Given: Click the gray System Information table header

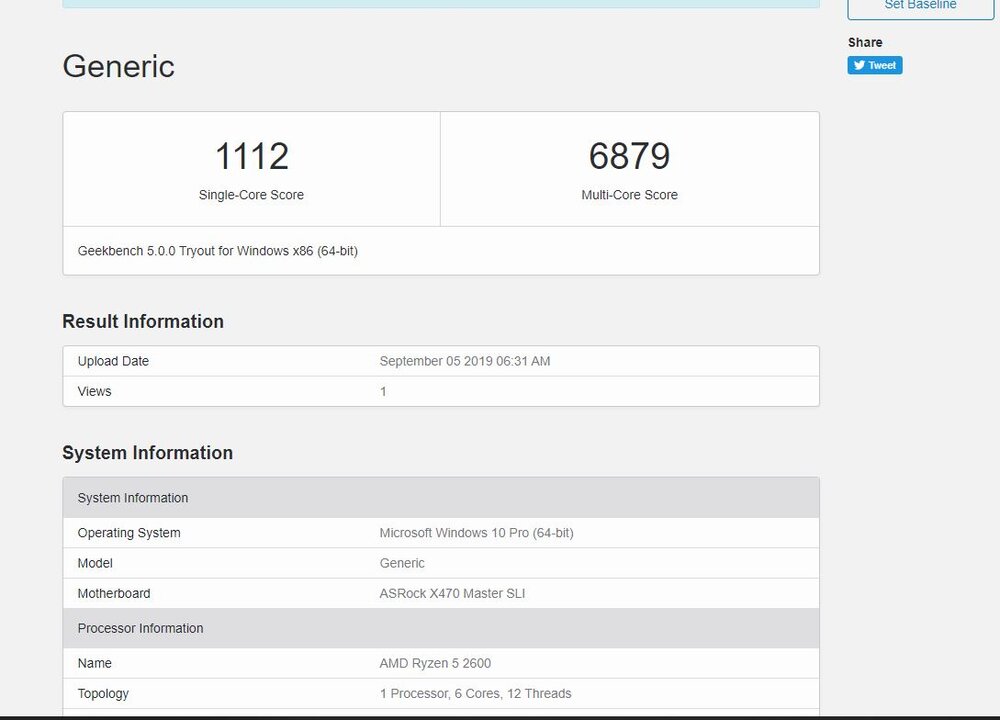Looking at the screenshot, I should click(x=441, y=497).
